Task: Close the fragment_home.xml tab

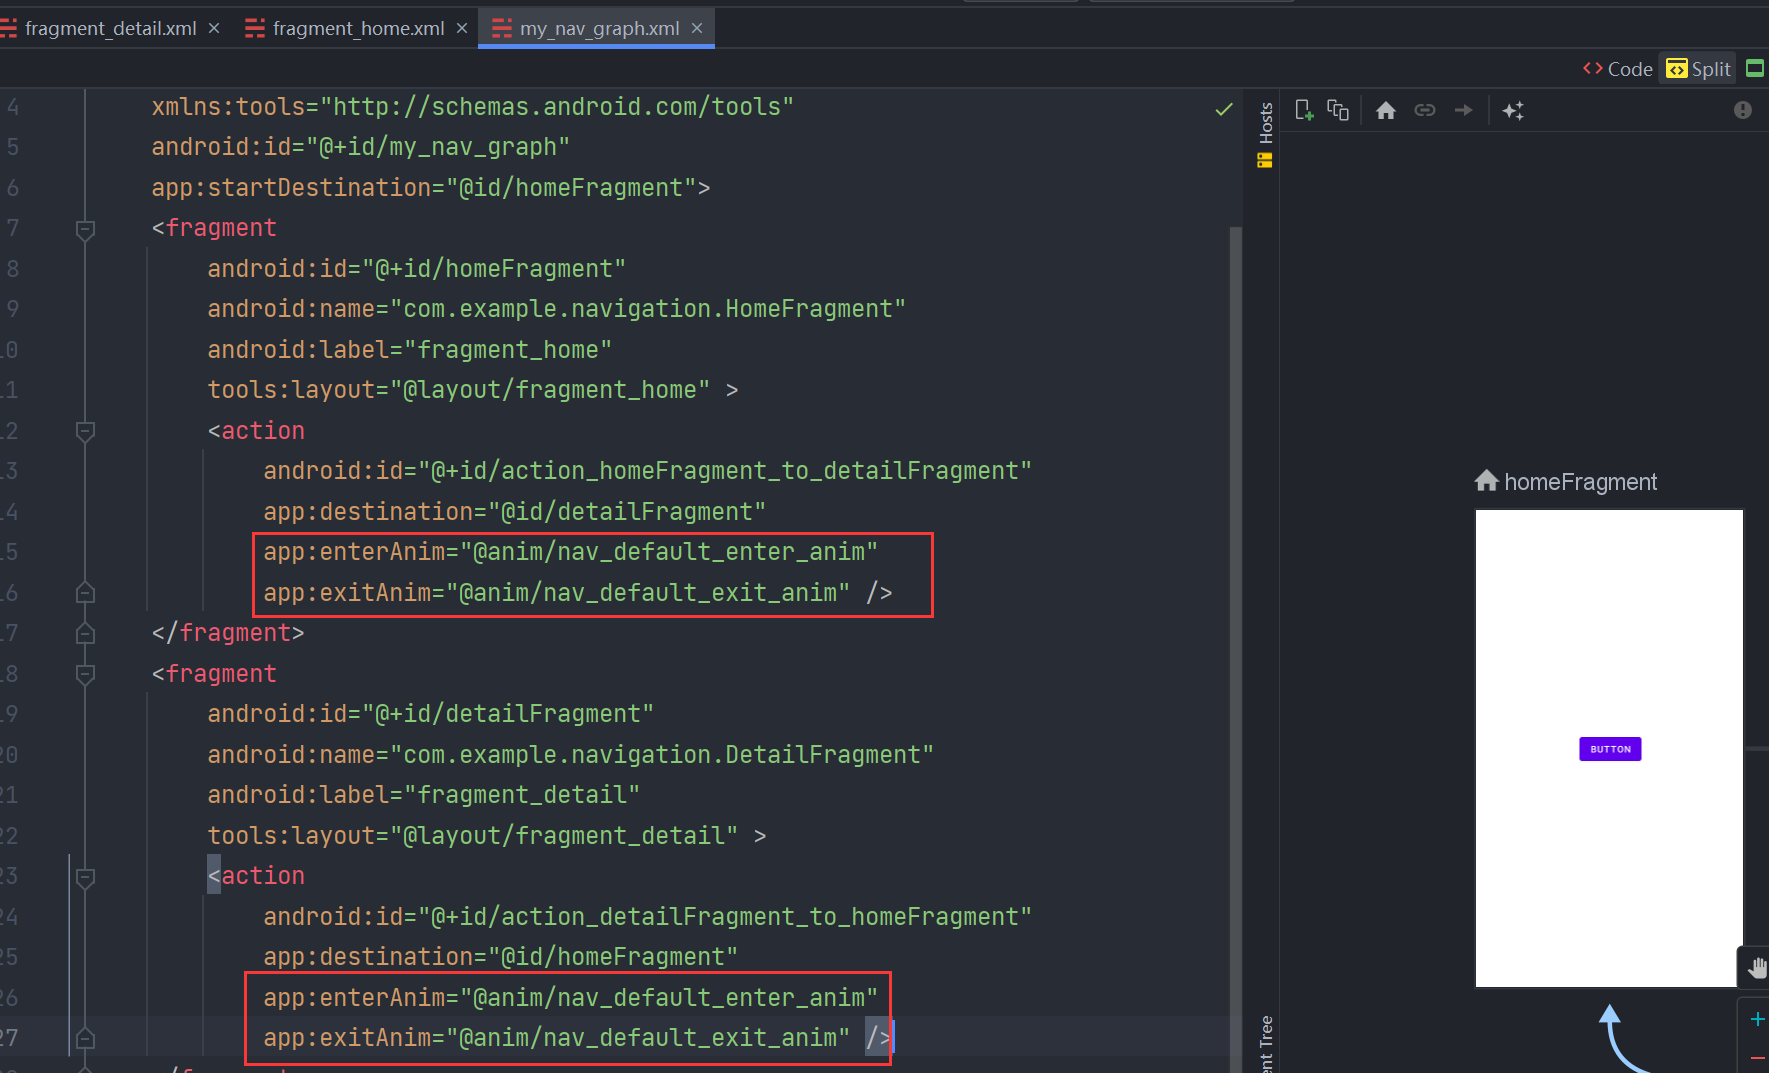Action: (462, 28)
